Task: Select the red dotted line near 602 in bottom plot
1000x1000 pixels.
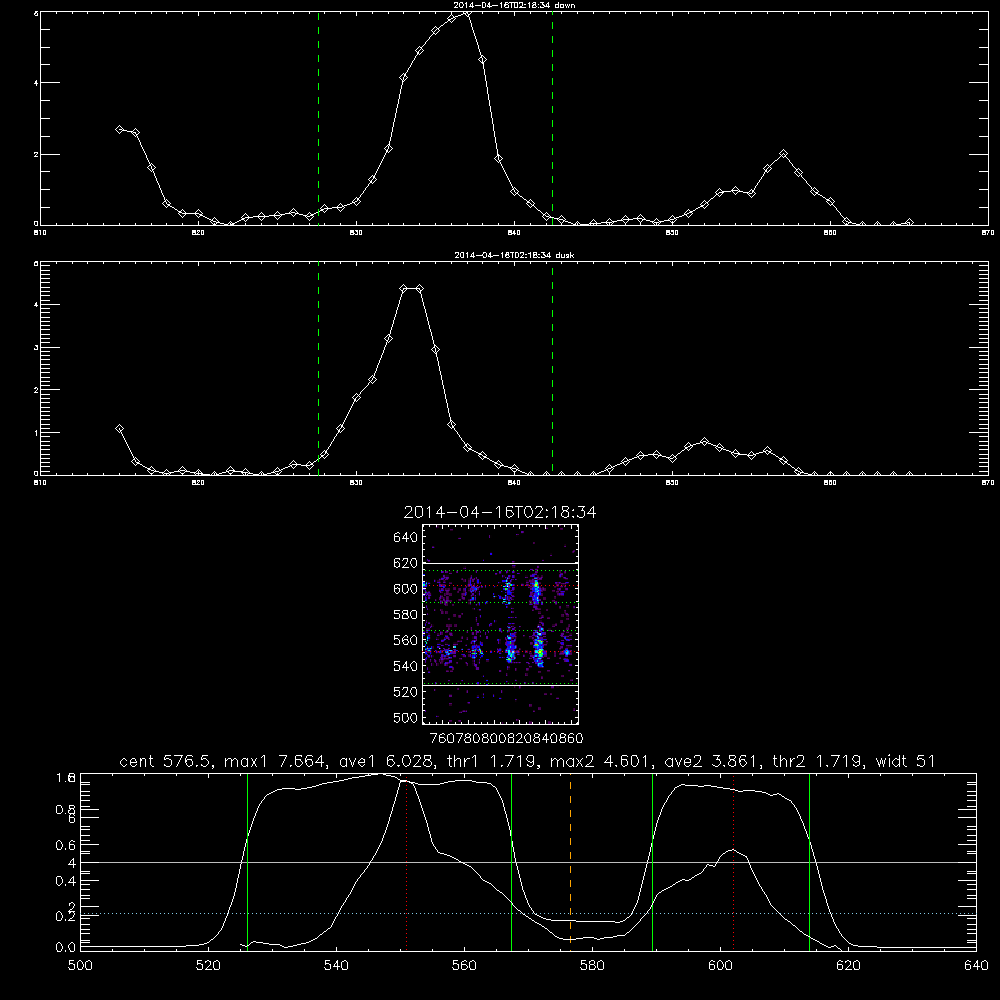Action: click(733, 861)
